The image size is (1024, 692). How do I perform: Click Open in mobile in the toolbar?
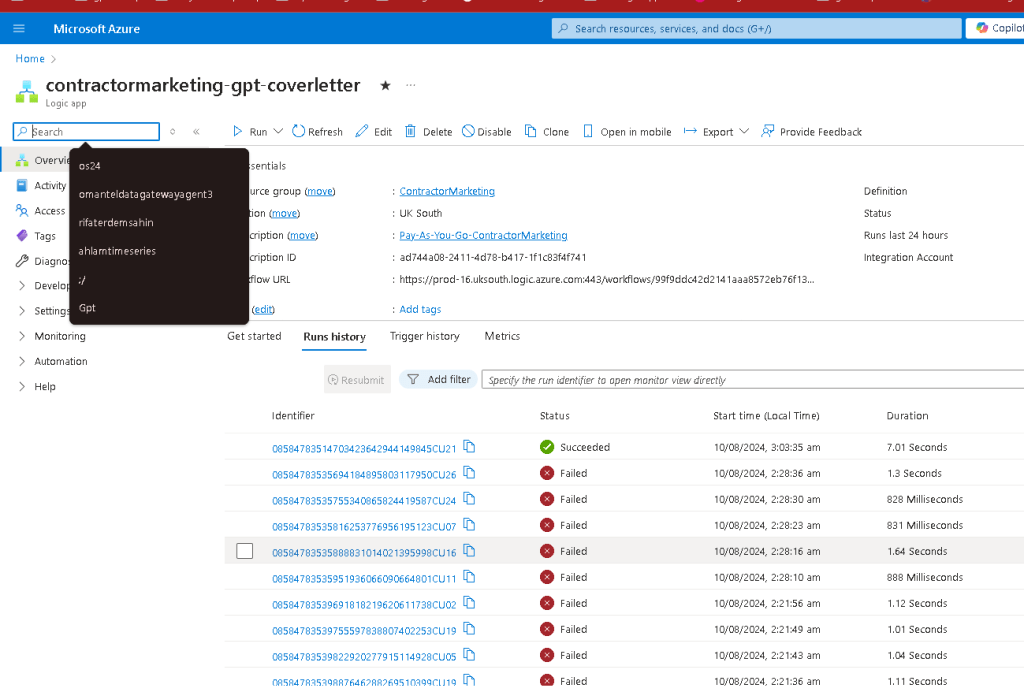click(x=627, y=131)
